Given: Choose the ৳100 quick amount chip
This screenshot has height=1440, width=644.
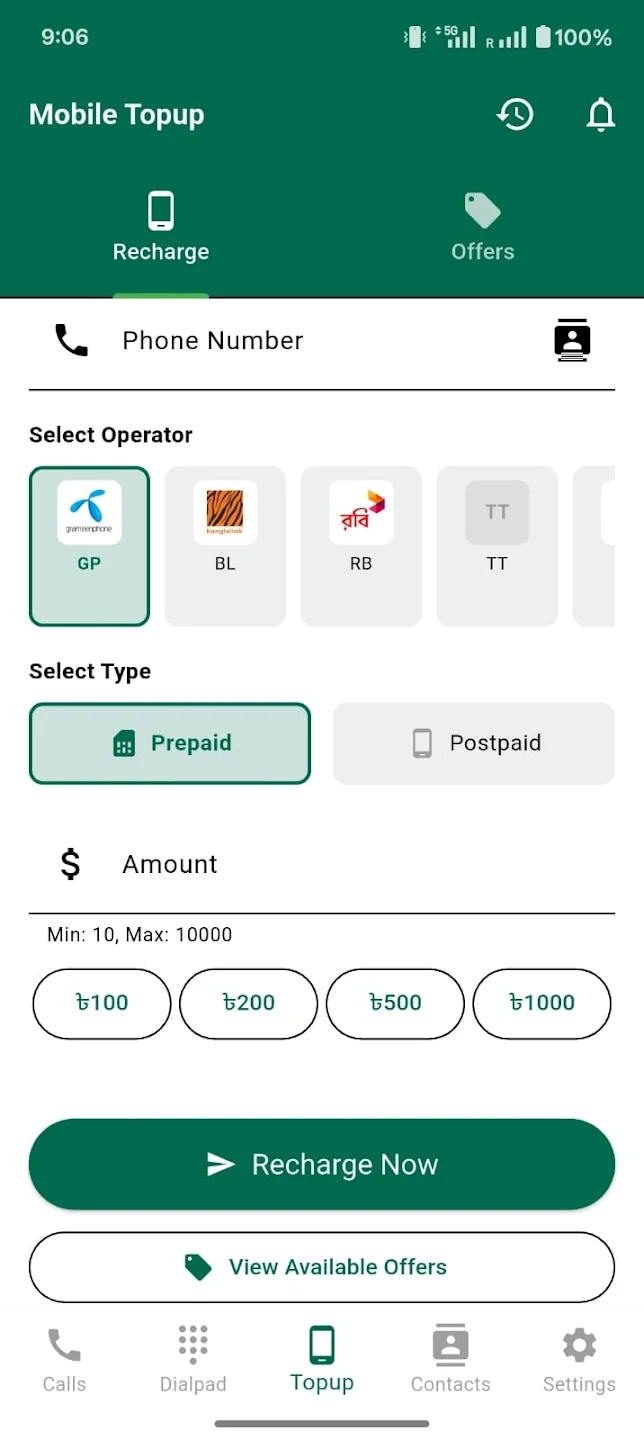Looking at the screenshot, I should [101, 1004].
